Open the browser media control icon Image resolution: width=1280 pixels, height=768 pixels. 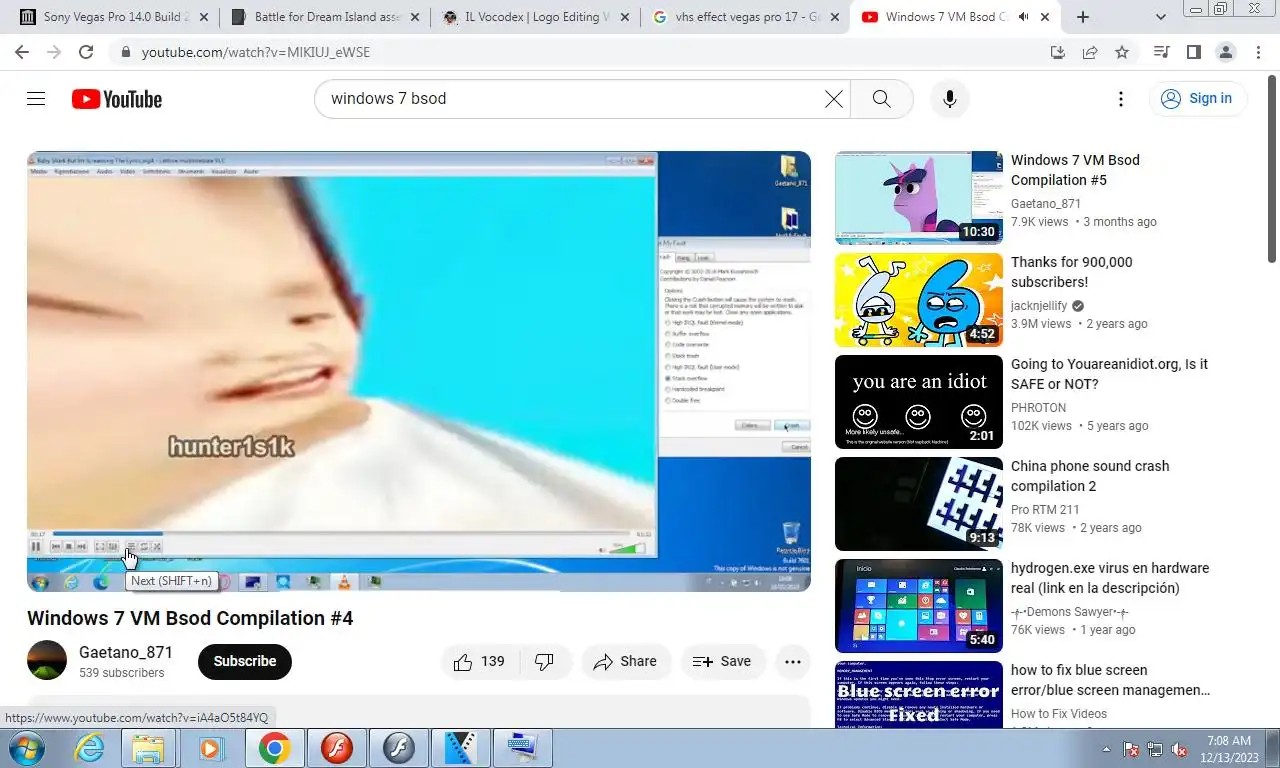(x=1161, y=52)
